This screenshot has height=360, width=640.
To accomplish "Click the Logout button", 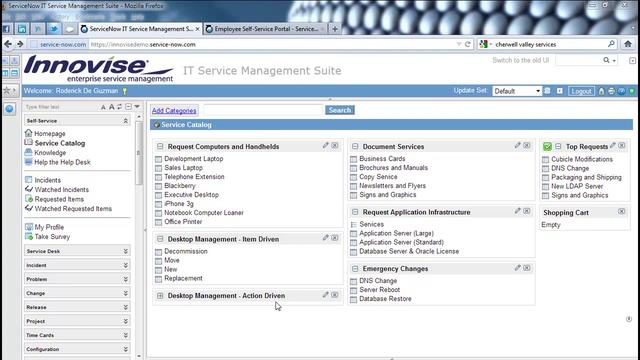I will point(581,91).
